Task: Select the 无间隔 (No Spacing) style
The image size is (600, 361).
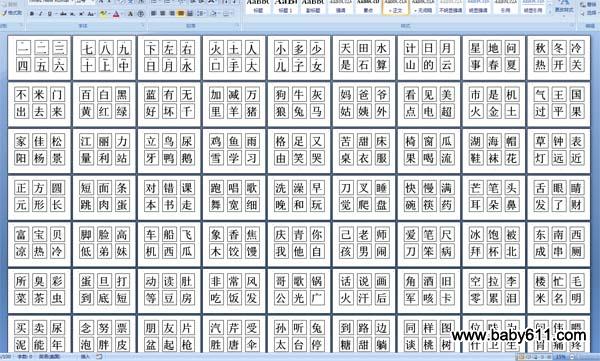Action: (x=423, y=7)
